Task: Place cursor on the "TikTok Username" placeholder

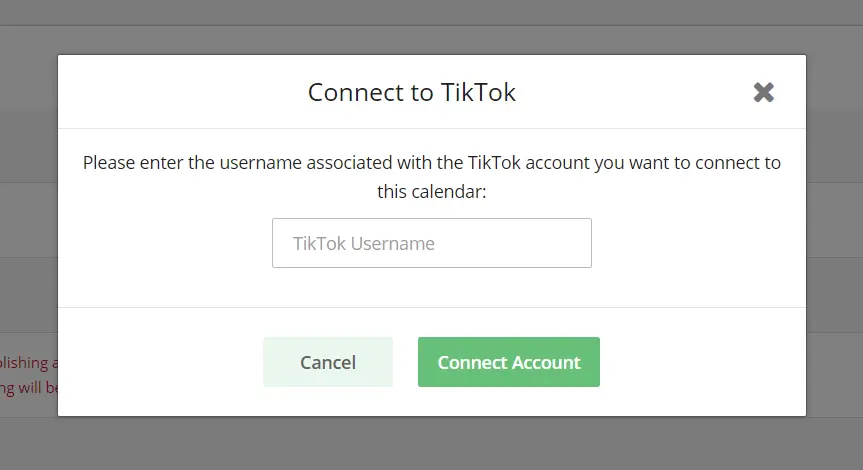Action: (x=364, y=243)
